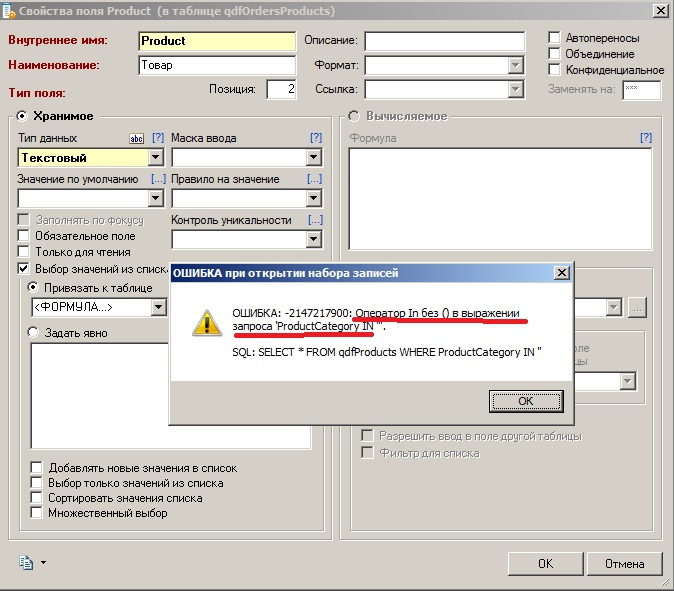Select the Задать явно radio button
Viewport: 674px width, 591px height.
[33, 333]
